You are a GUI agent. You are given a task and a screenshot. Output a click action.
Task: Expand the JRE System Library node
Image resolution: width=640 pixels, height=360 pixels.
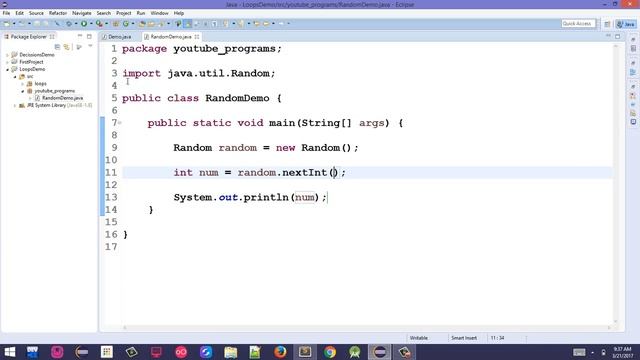click(x=15, y=105)
